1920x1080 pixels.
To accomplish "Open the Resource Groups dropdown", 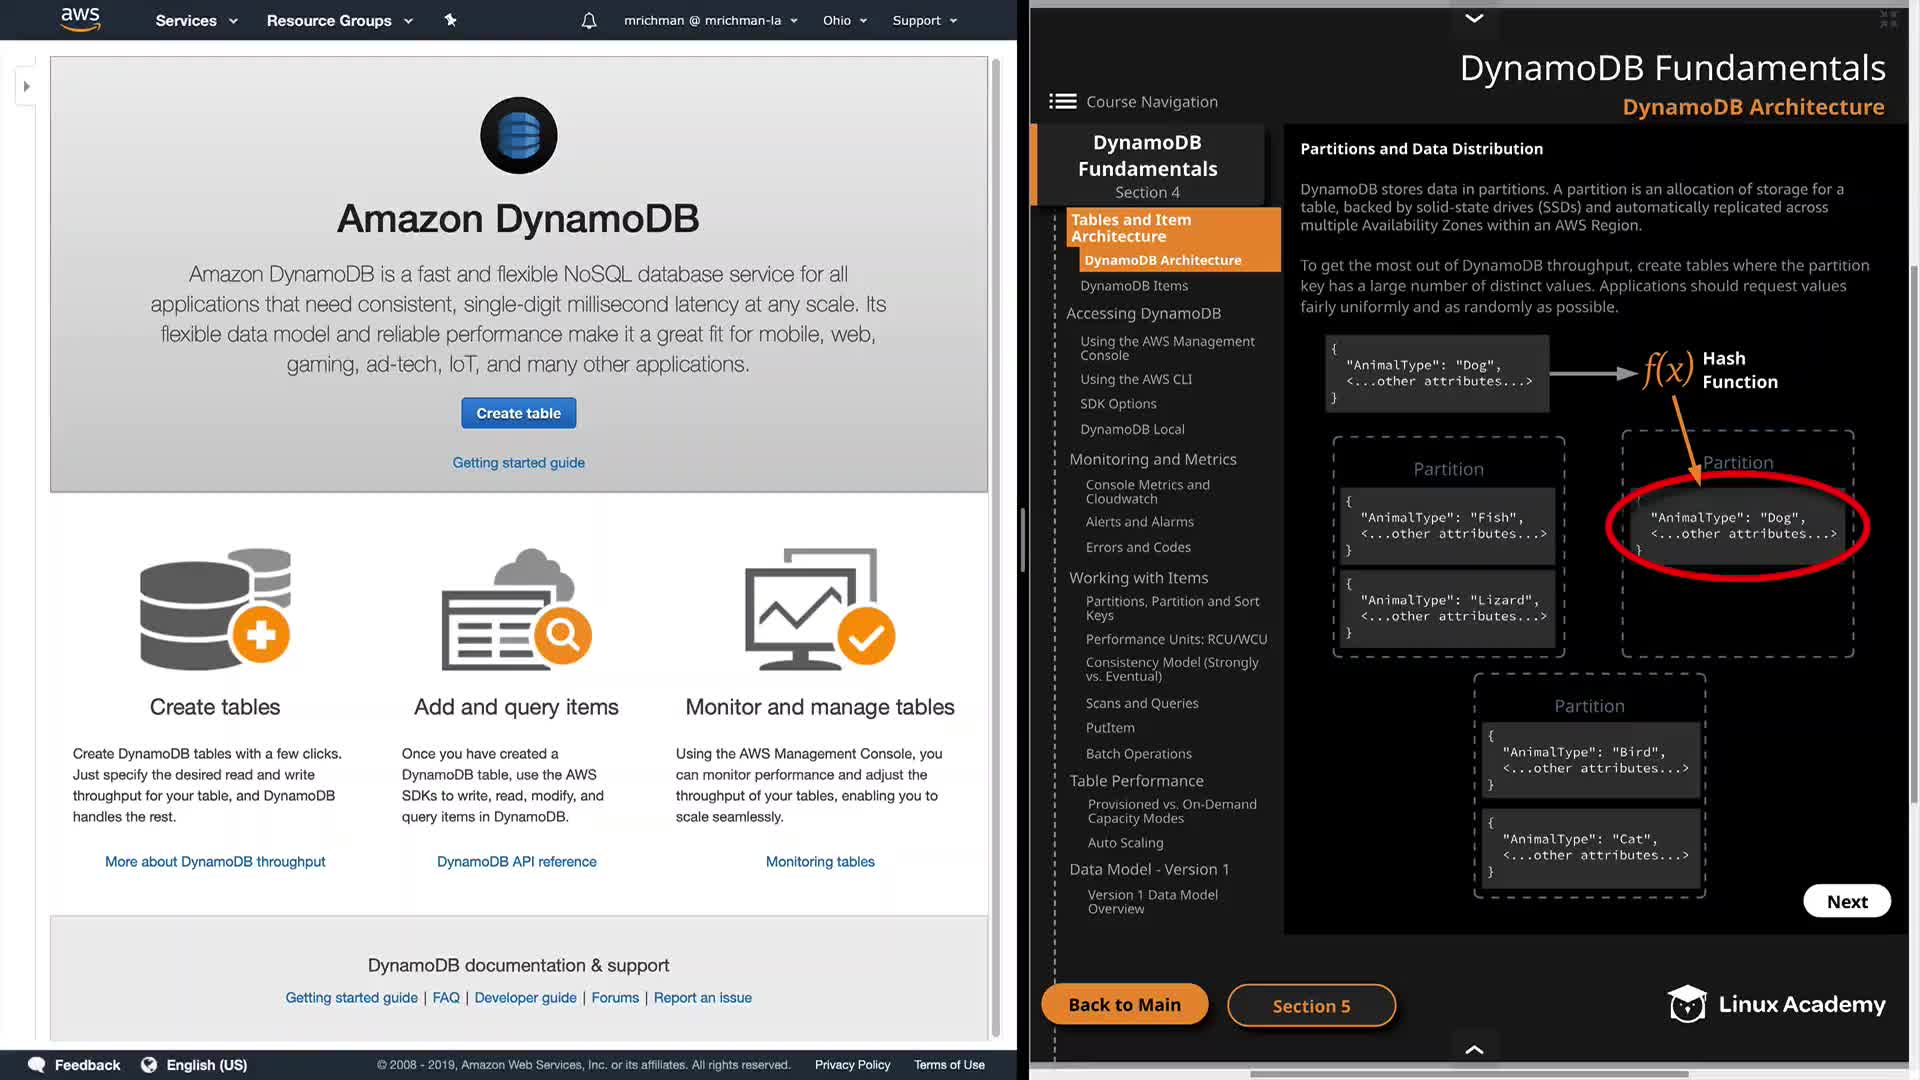I will (339, 20).
